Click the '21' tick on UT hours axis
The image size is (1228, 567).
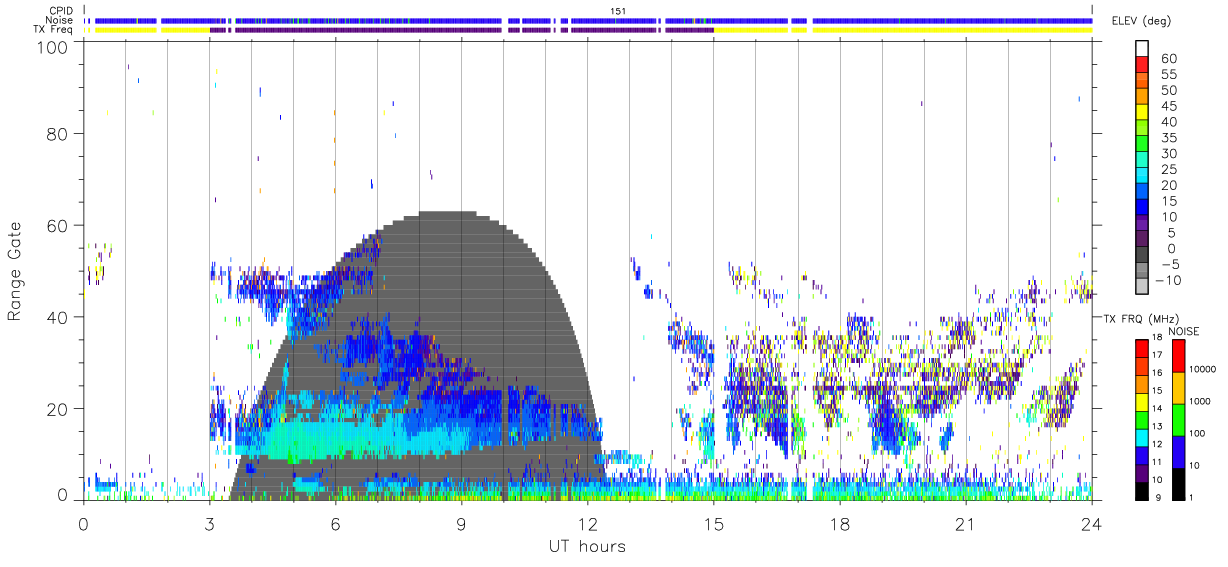pyautogui.click(x=965, y=524)
